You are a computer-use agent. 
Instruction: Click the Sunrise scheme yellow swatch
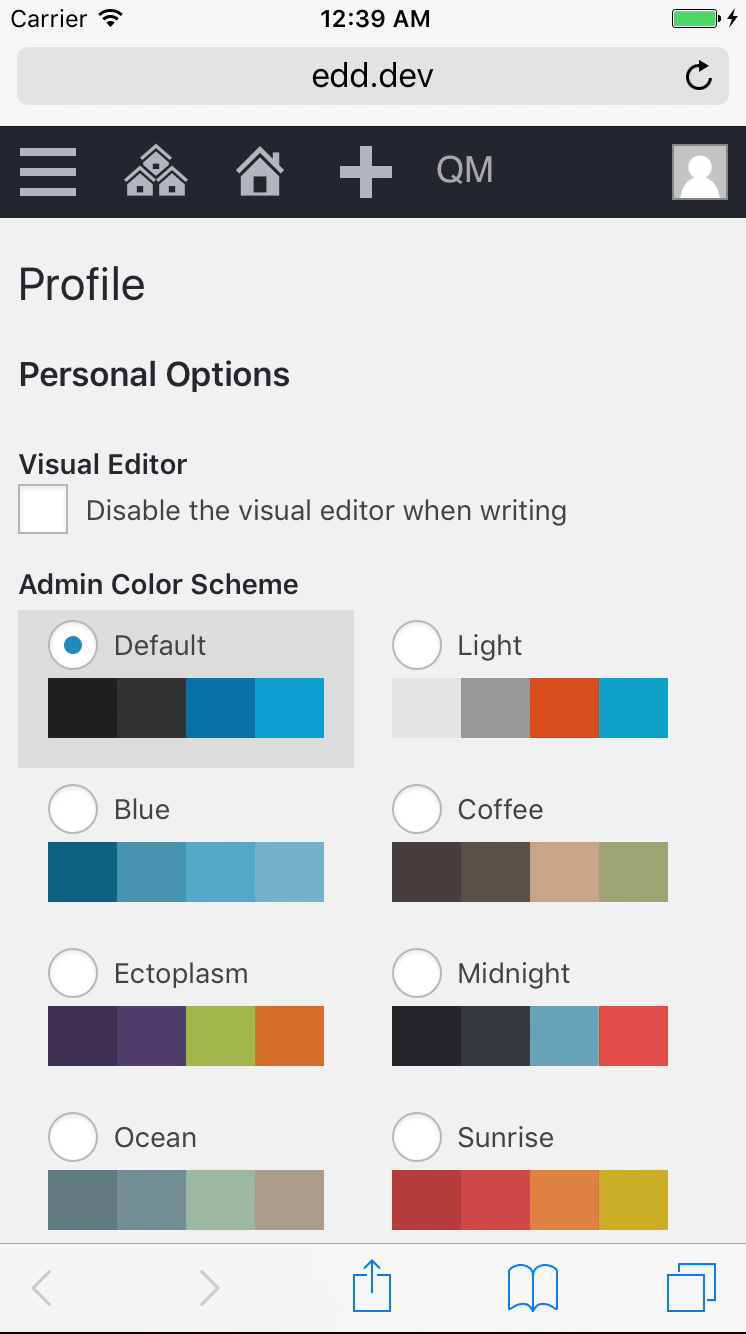(633, 1199)
